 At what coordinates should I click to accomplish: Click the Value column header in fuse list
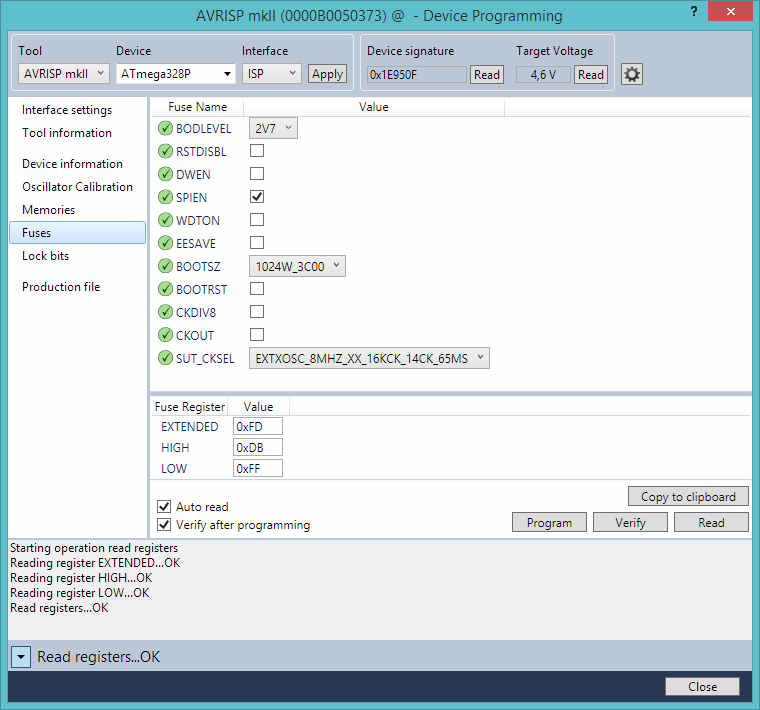374,107
